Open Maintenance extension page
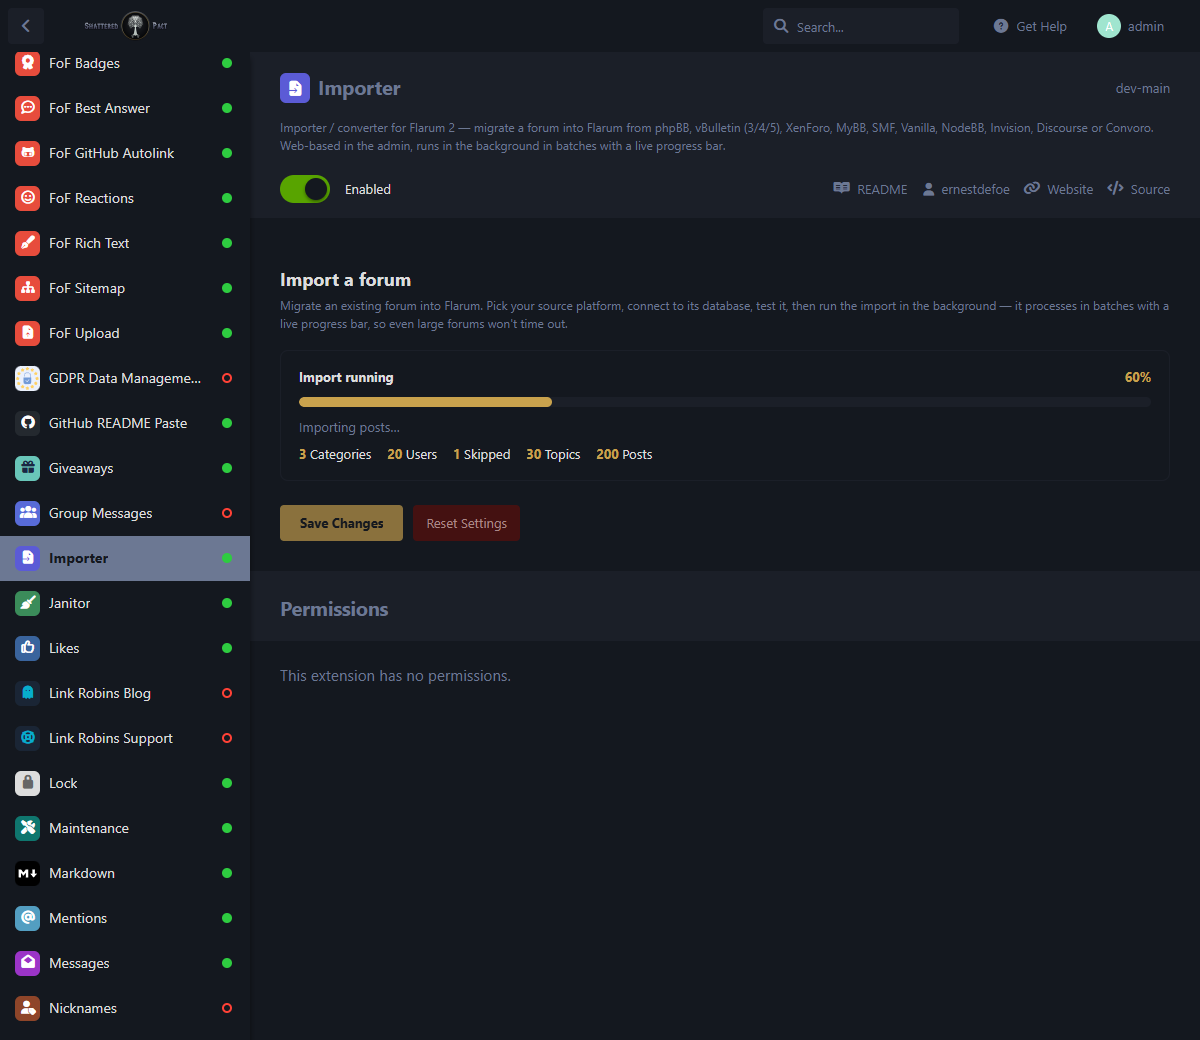 [x=125, y=828]
